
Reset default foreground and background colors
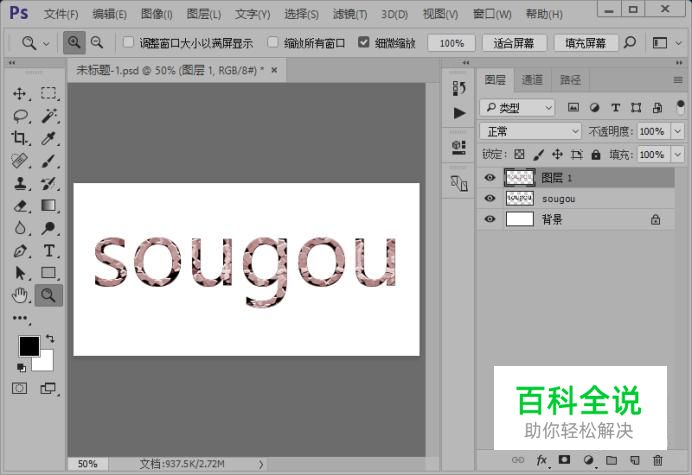point(21,367)
